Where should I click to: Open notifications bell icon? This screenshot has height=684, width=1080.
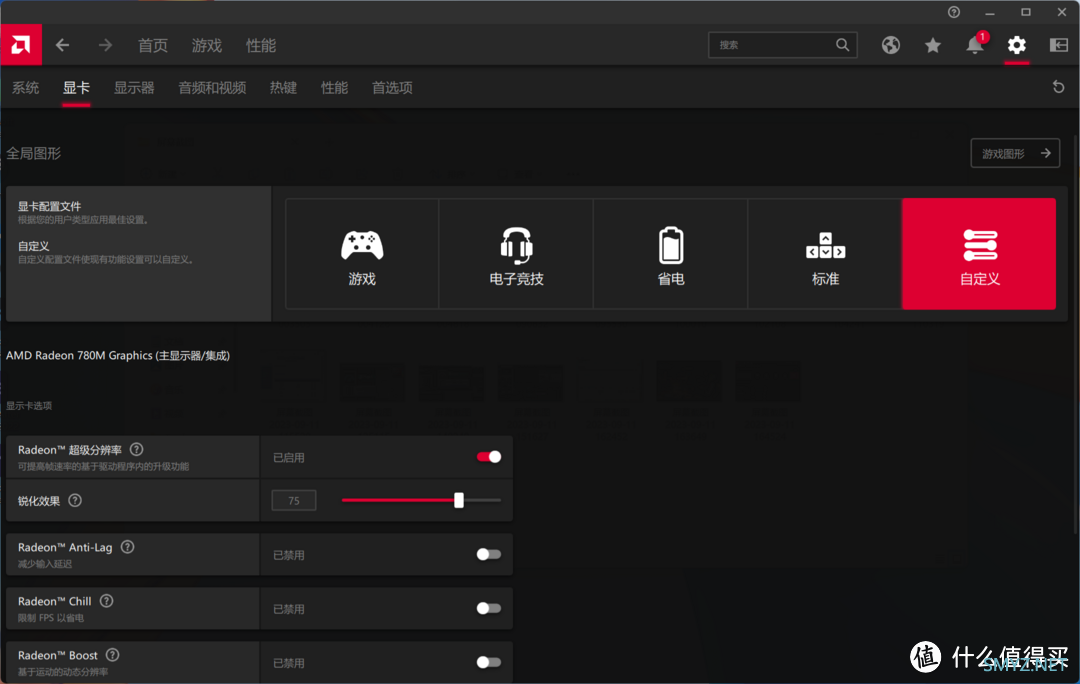[x=975, y=45]
